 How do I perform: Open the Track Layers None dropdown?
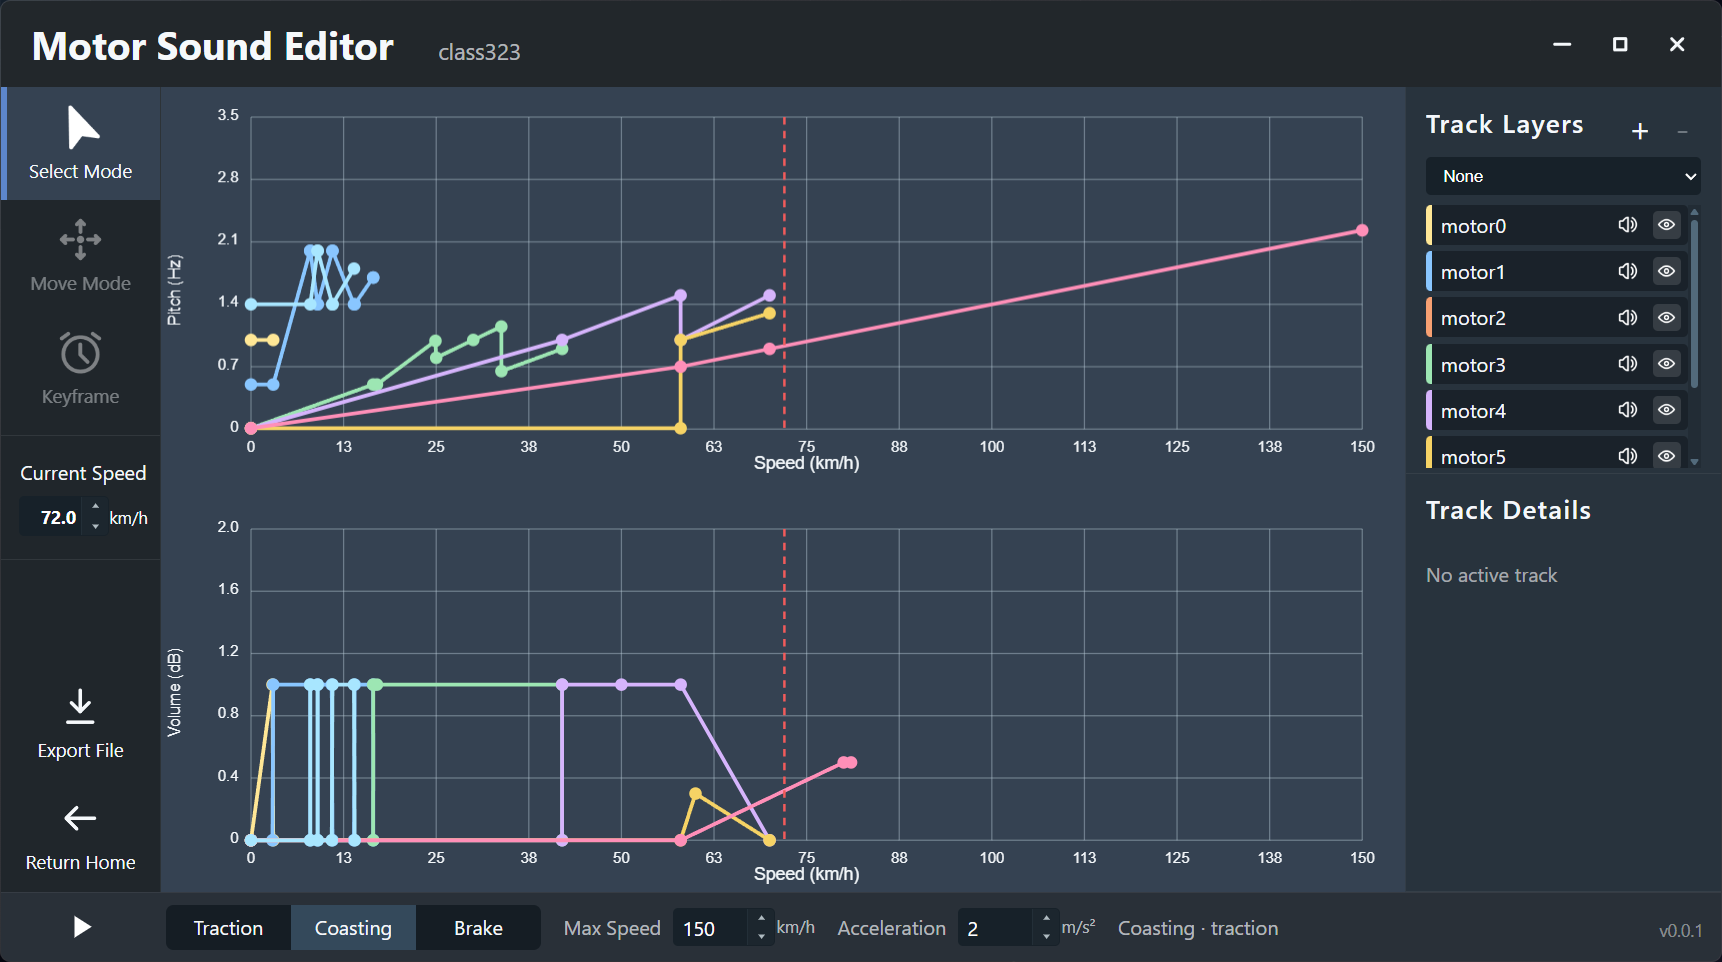(x=1562, y=176)
